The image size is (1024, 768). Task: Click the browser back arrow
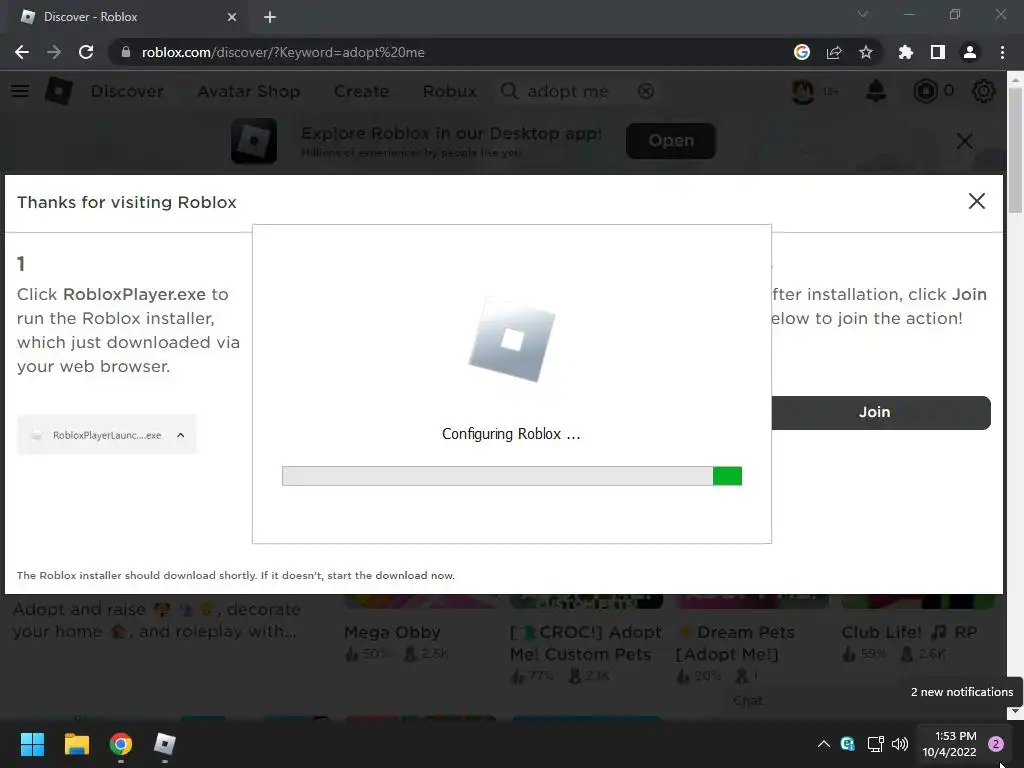click(22, 52)
